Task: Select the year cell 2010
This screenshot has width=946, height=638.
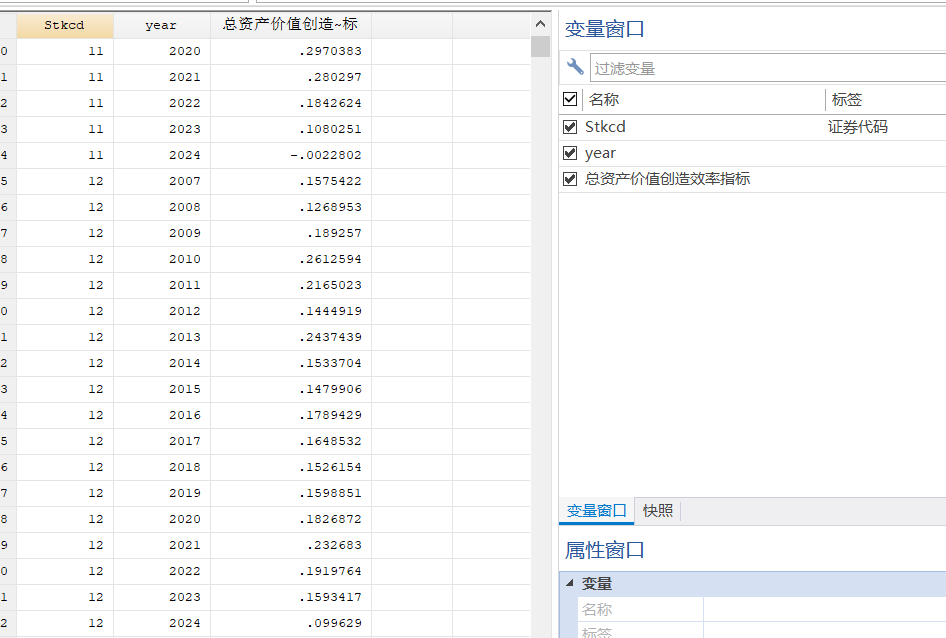Action: tap(162, 259)
